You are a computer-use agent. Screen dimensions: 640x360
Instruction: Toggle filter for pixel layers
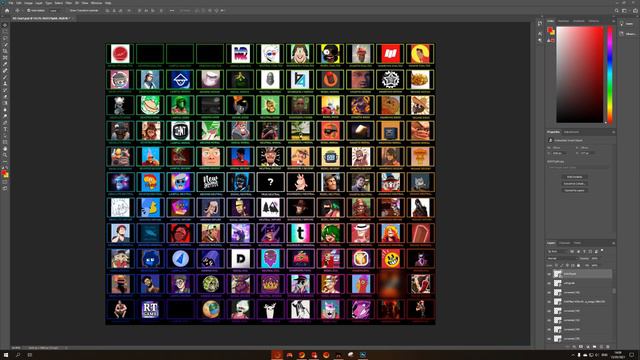click(572, 251)
